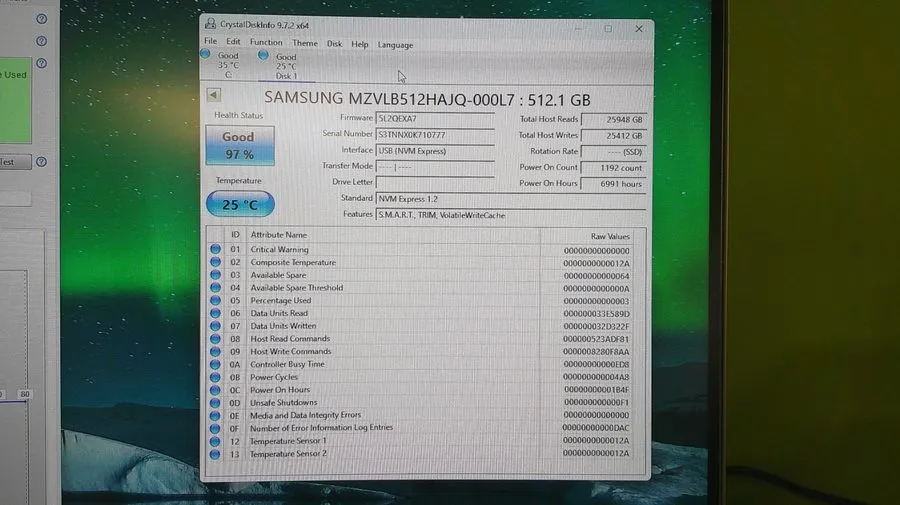The height and width of the screenshot is (505, 900).
Task: Open the Disk menu
Action: coord(334,44)
